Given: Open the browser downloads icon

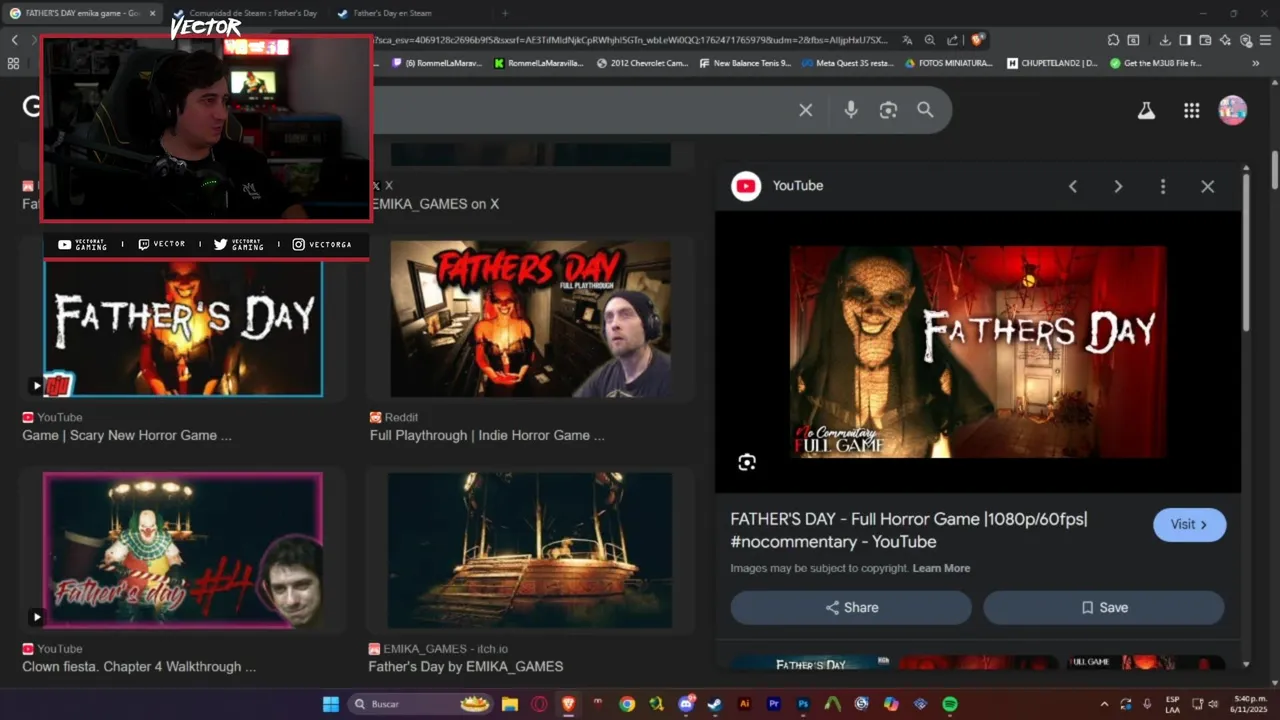Looking at the screenshot, I should pyautogui.click(x=1165, y=40).
